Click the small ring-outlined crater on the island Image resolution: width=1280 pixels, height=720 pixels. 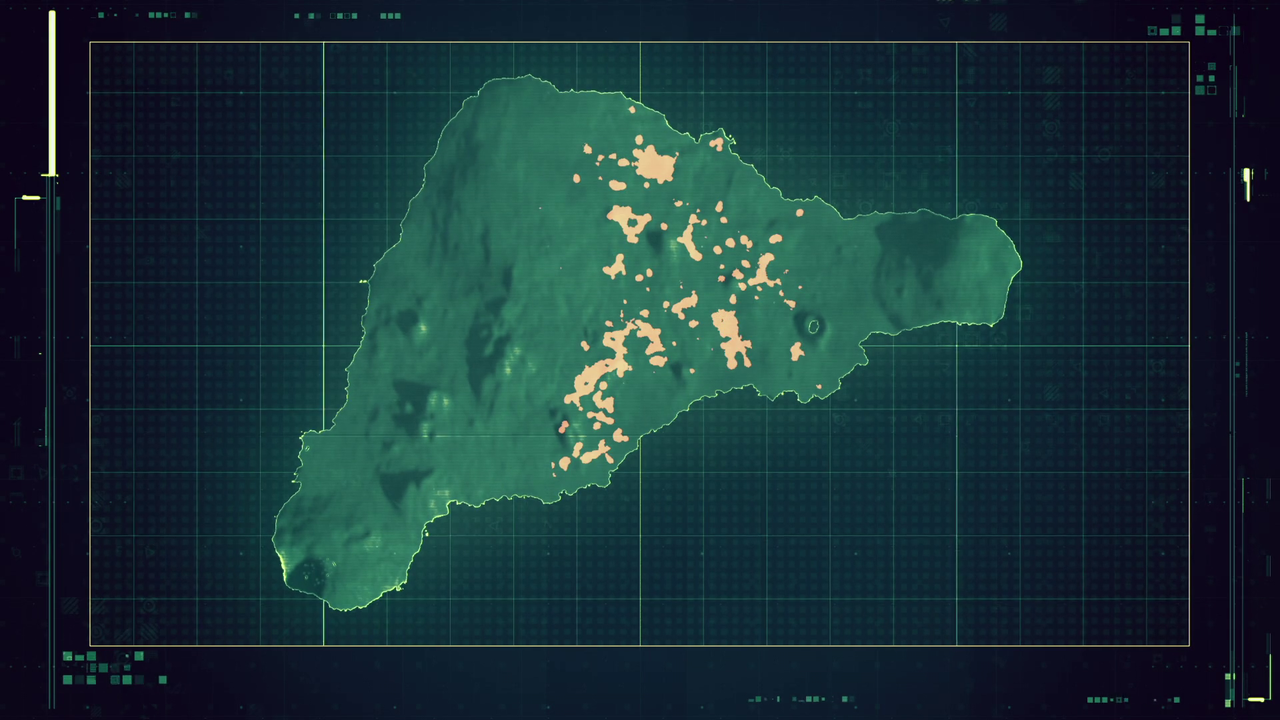point(813,326)
